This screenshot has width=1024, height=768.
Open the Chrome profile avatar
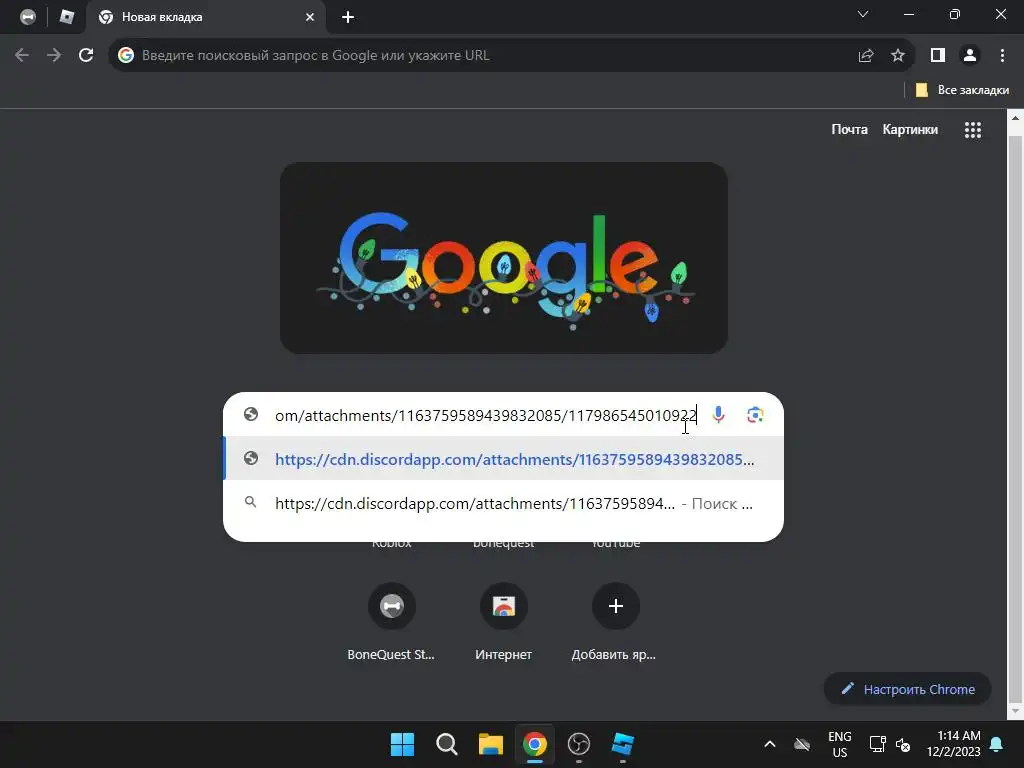pyautogui.click(x=970, y=56)
